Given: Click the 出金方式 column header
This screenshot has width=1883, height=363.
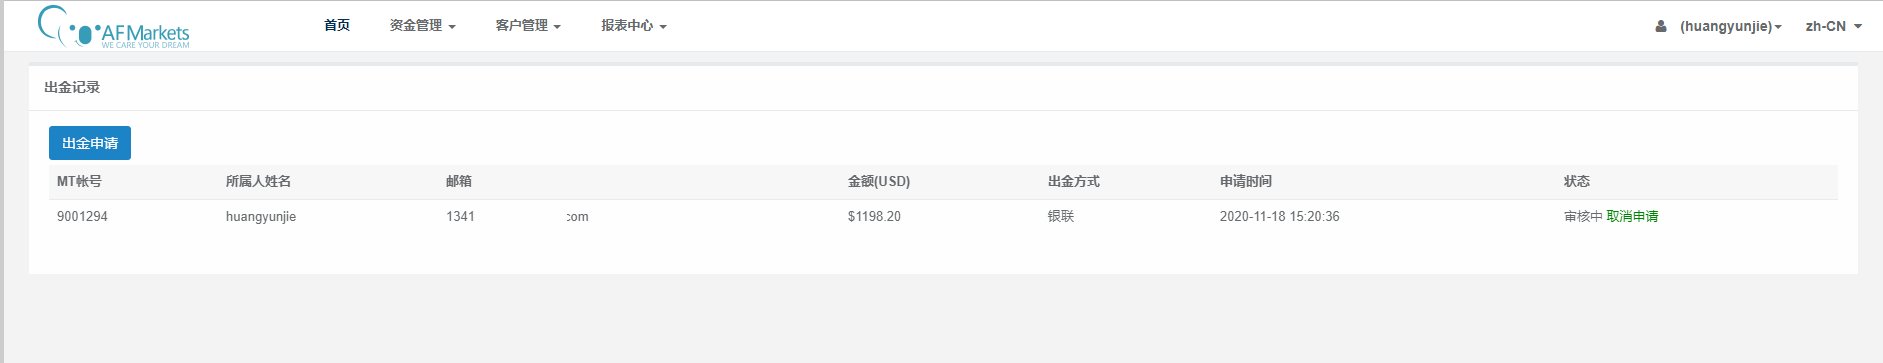Looking at the screenshot, I should (x=1074, y=181).
